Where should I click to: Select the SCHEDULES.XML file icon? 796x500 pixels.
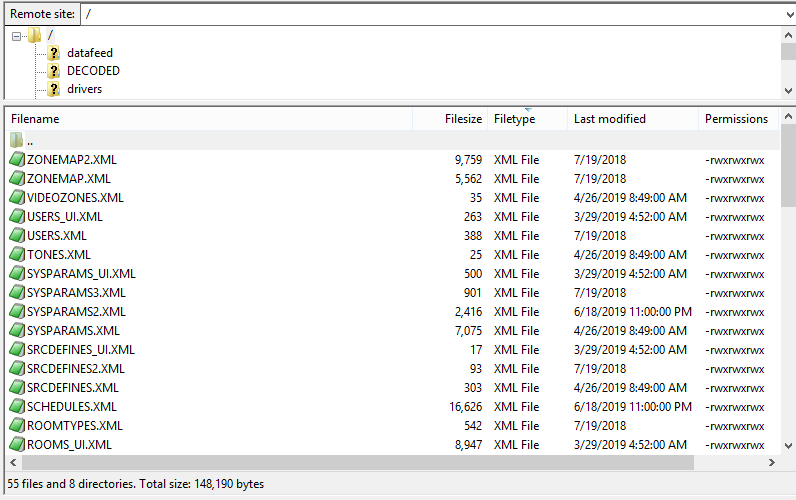point(17,407)
